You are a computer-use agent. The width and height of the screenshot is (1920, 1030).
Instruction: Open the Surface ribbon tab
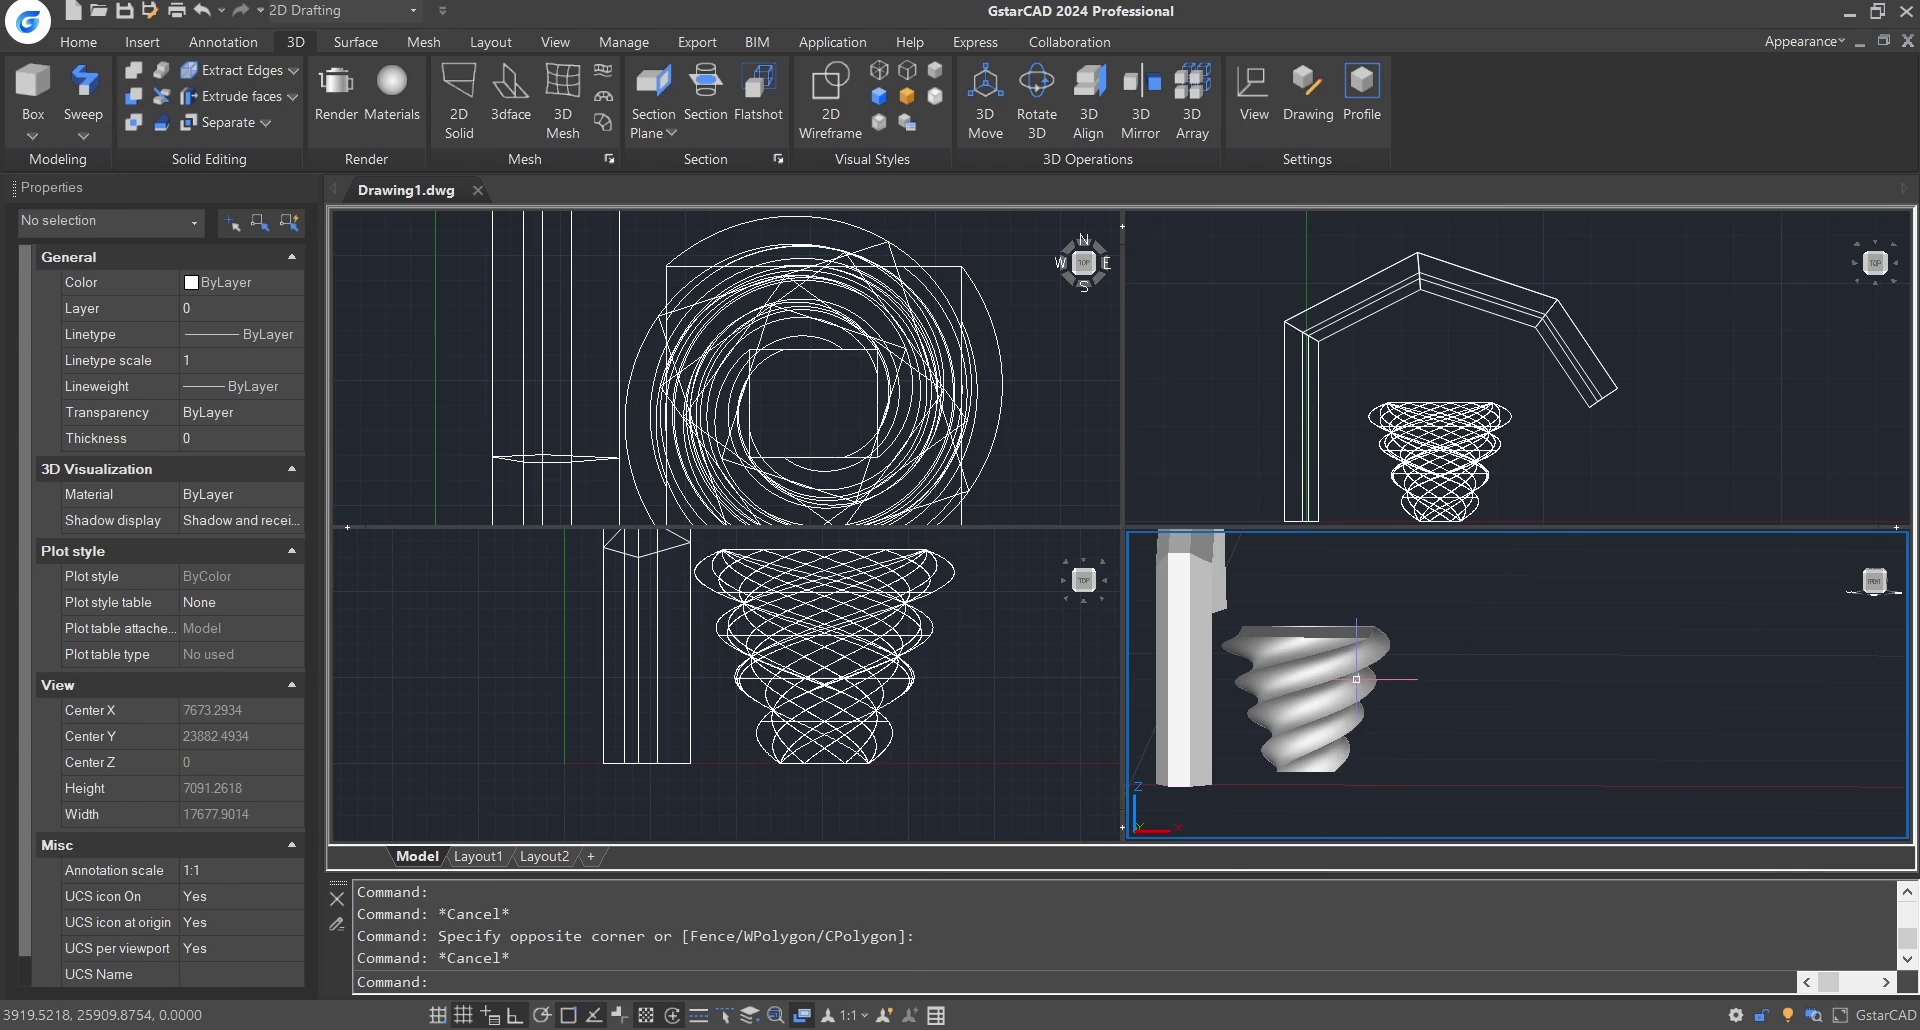(355, 42)
